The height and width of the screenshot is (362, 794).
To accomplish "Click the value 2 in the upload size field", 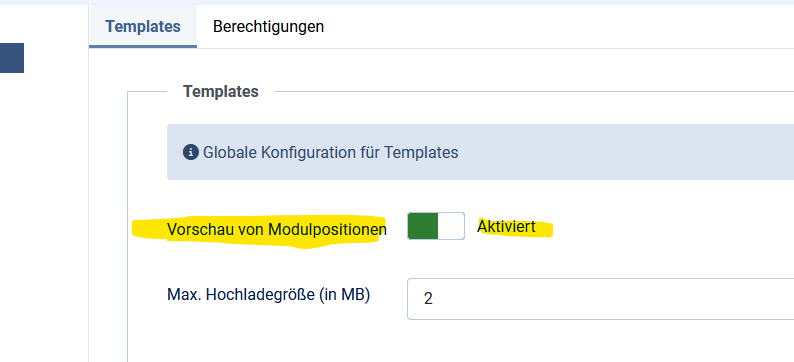I will 428,299.
